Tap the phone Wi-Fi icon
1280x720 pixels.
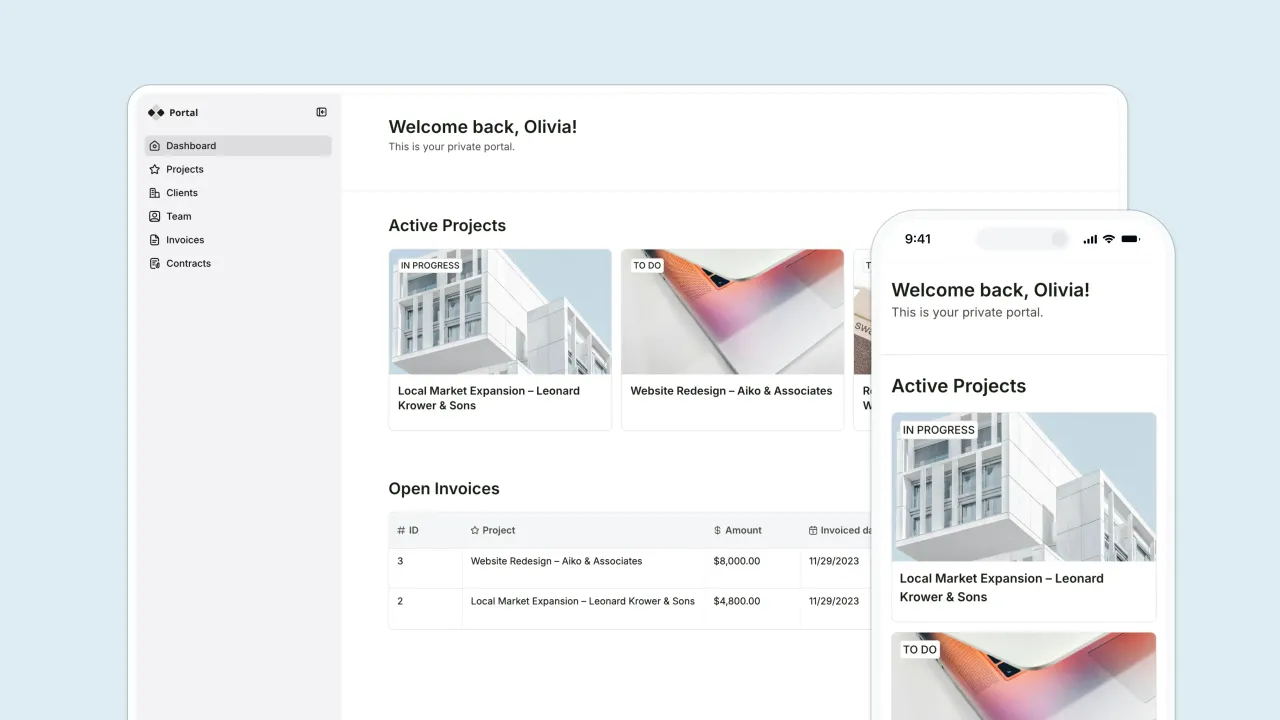[1109, 239]
